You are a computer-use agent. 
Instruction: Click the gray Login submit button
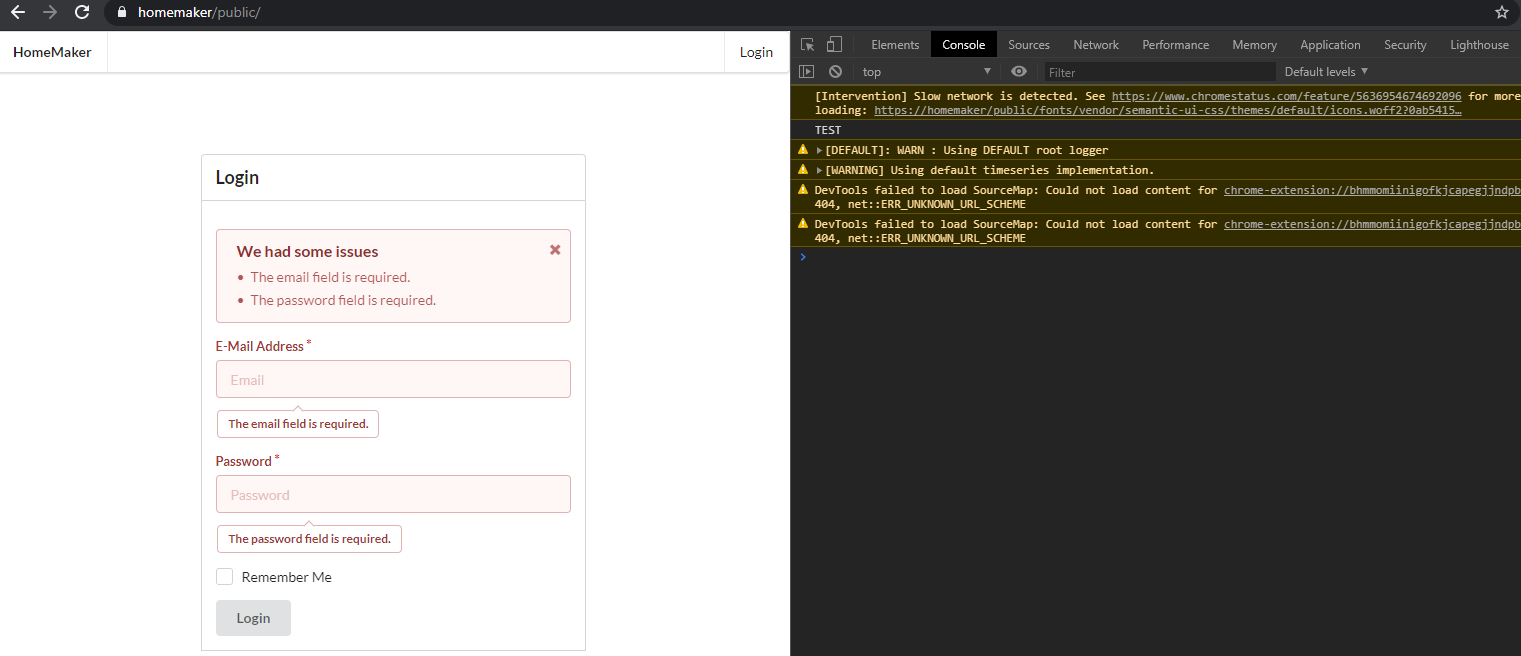click(x=253, y=618)
